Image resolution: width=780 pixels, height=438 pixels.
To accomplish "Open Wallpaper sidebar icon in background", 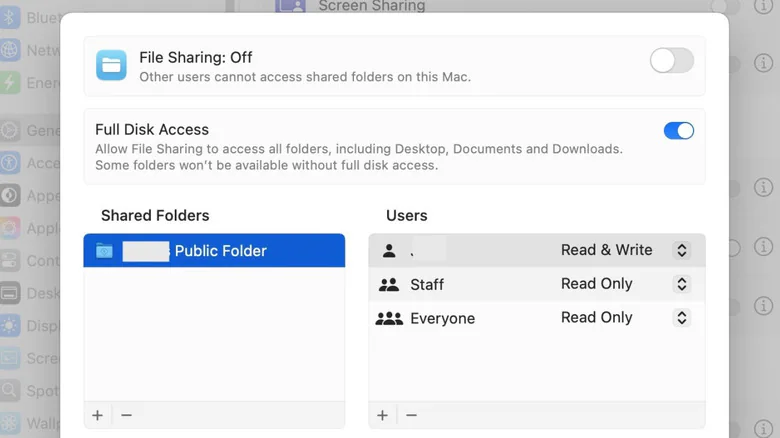I will tap(10, 423).
